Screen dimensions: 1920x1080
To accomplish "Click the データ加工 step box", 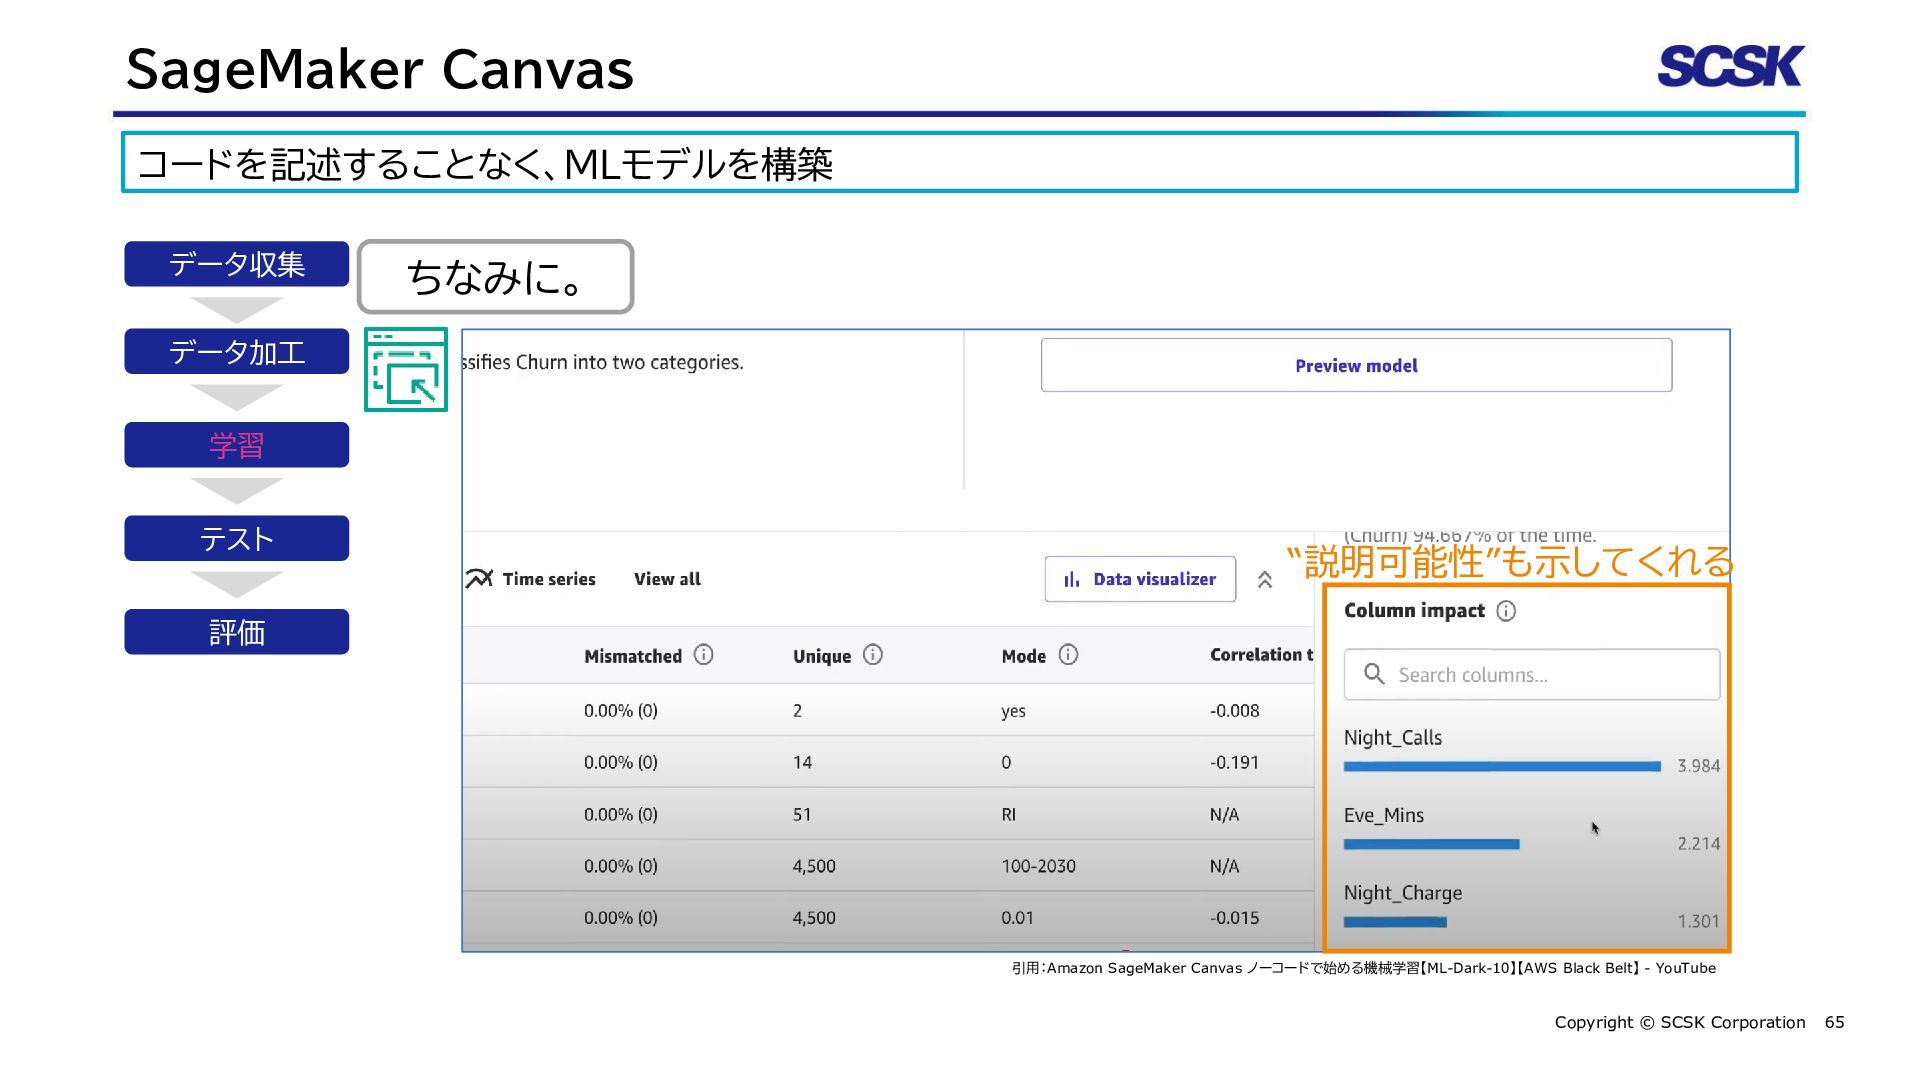I will point(237,352).
